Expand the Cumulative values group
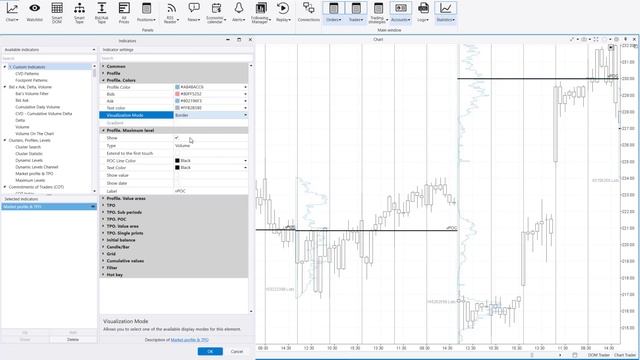The height and width of the screenshot is (360, 640). [103, 261]
